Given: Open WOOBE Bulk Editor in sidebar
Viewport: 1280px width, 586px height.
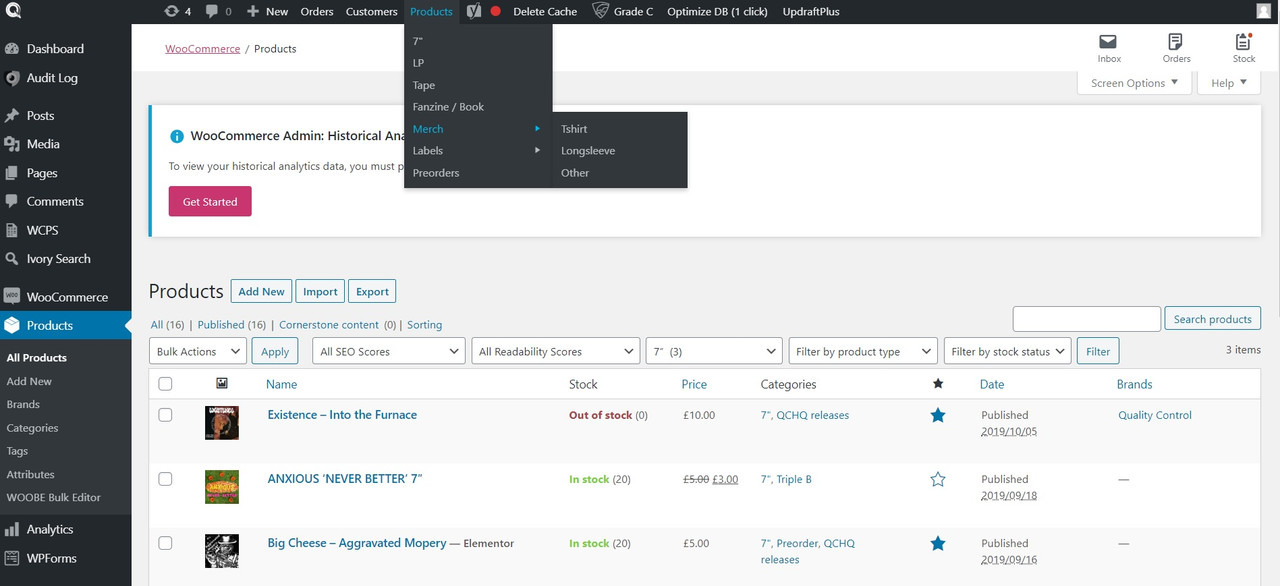Looking at the screenshot, I should pyautogui.click(x=54, y=497).
